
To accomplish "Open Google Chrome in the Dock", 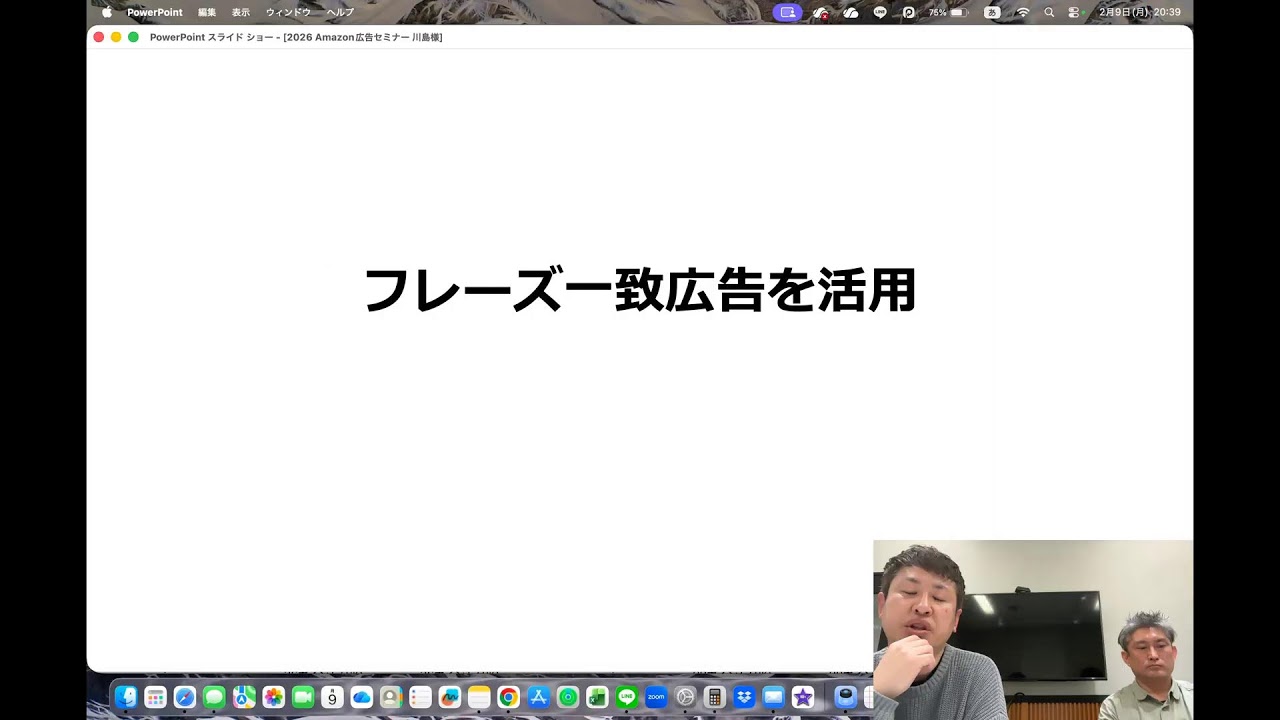I will 509,697.
